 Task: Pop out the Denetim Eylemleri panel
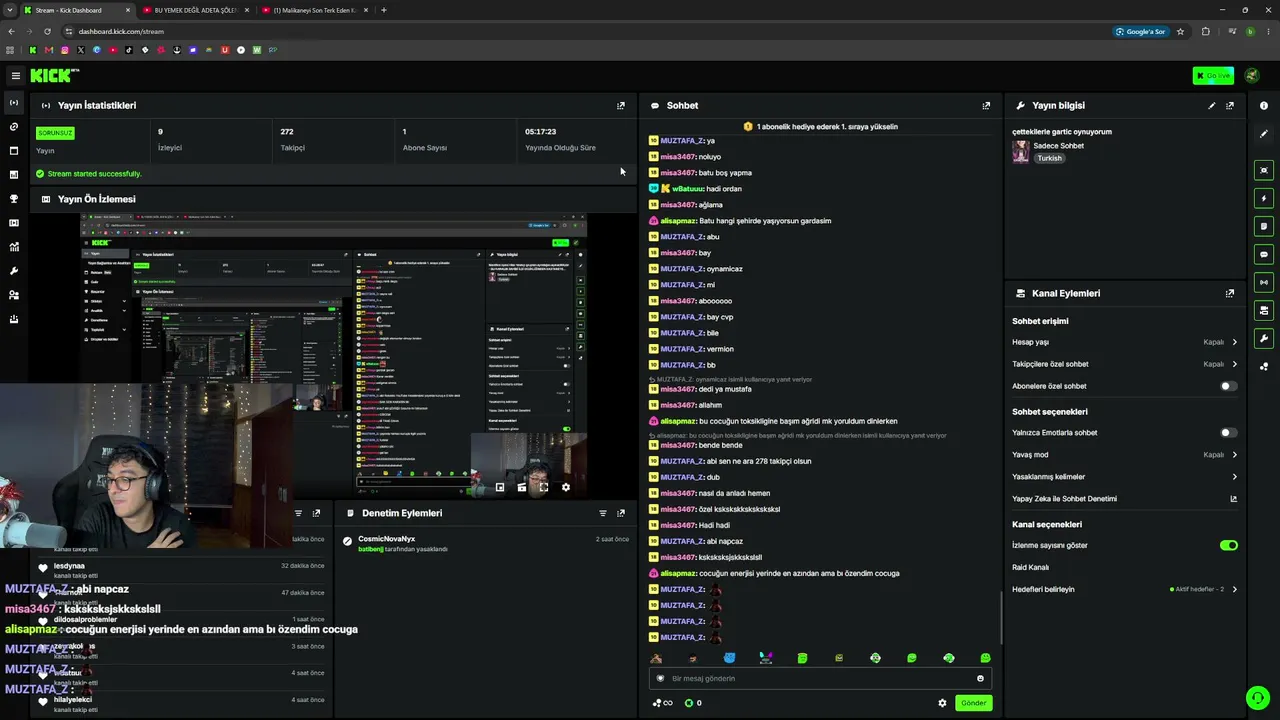(621, 513)
